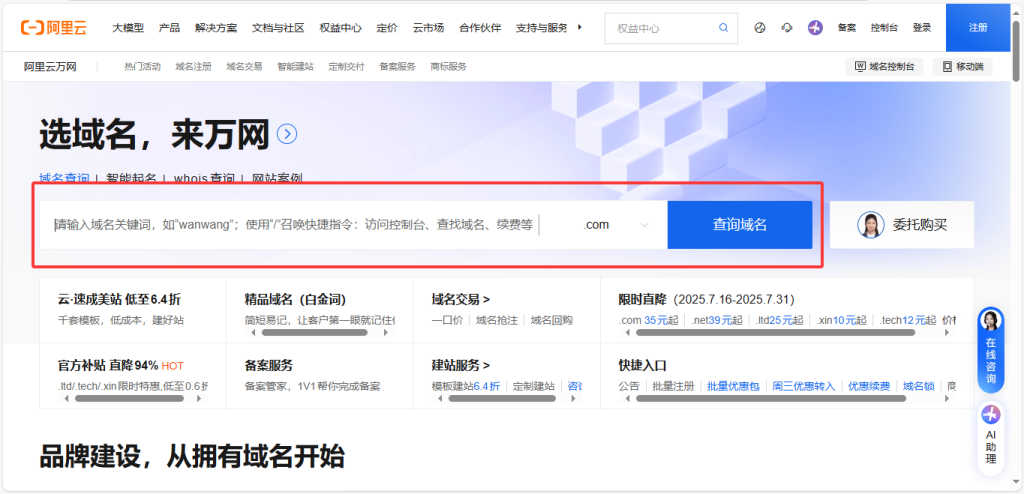Viewport: 1024px width, 494px height.
Task: Click the Alibaba Cloud 阿里云 logo
Action: coord(54,27)
